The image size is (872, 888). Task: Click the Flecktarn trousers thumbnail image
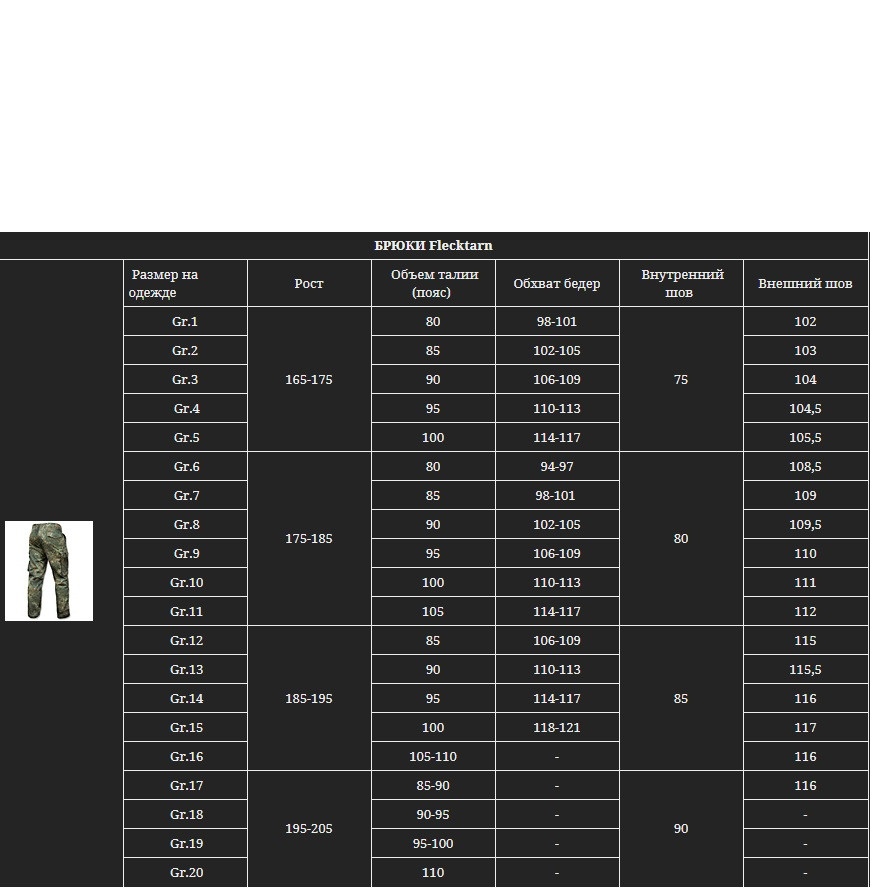[49, 571]
